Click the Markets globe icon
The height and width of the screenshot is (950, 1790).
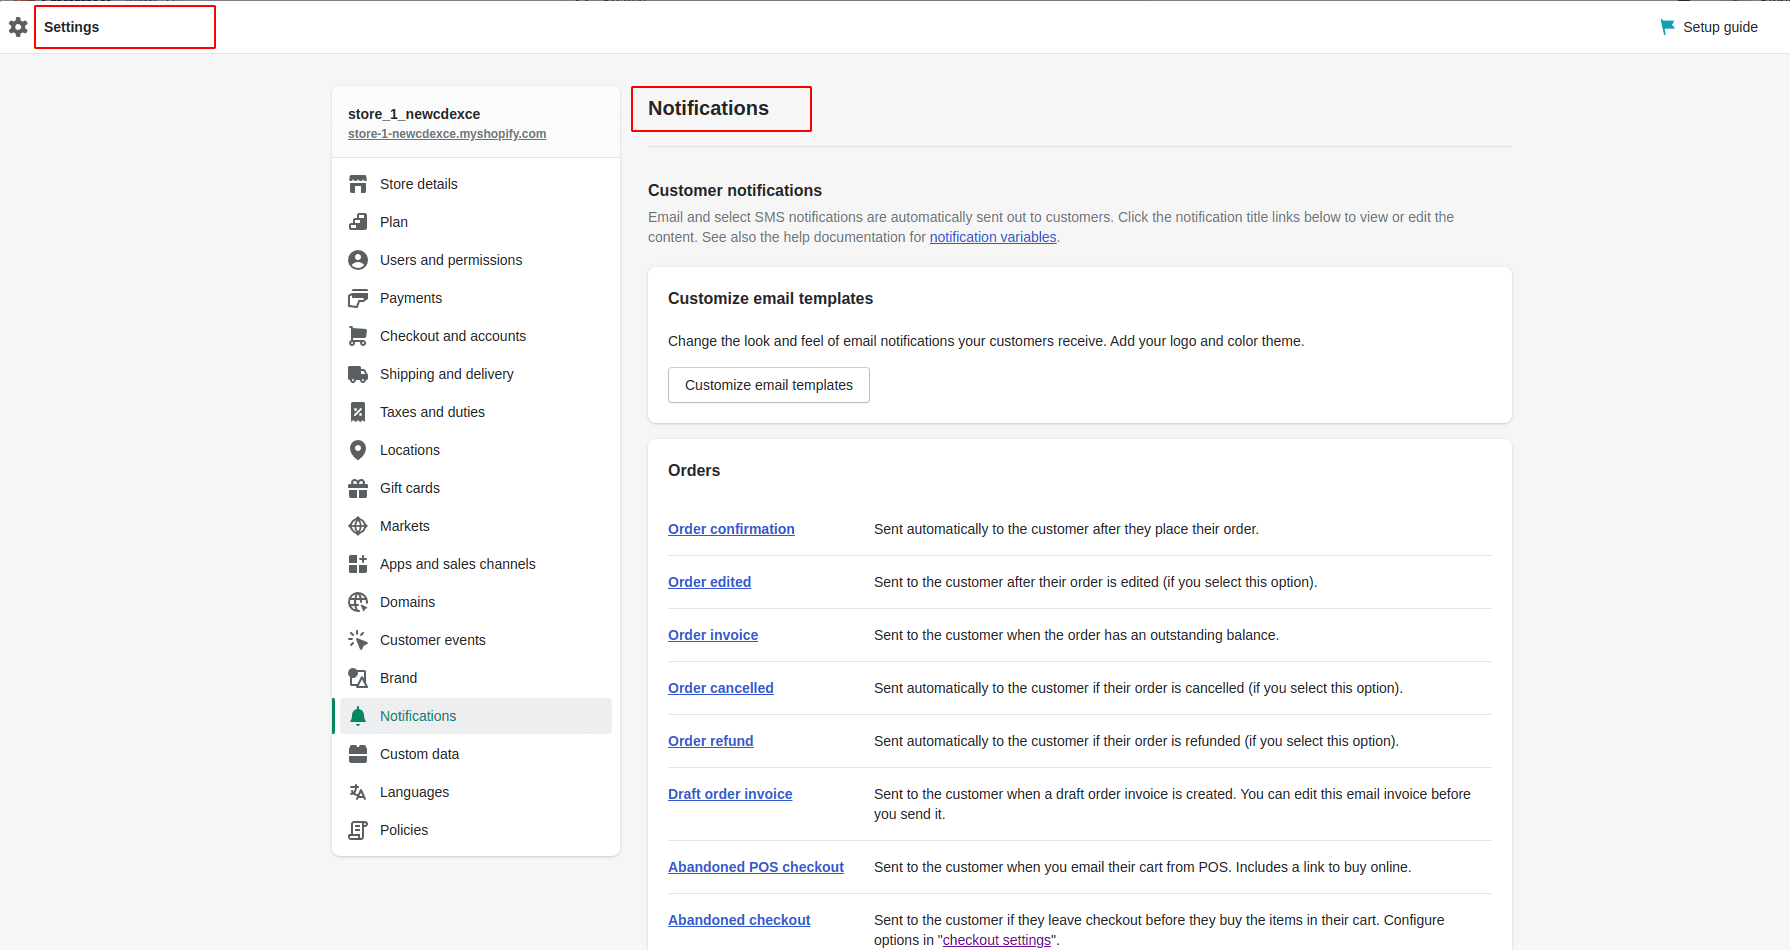point(358,526)
